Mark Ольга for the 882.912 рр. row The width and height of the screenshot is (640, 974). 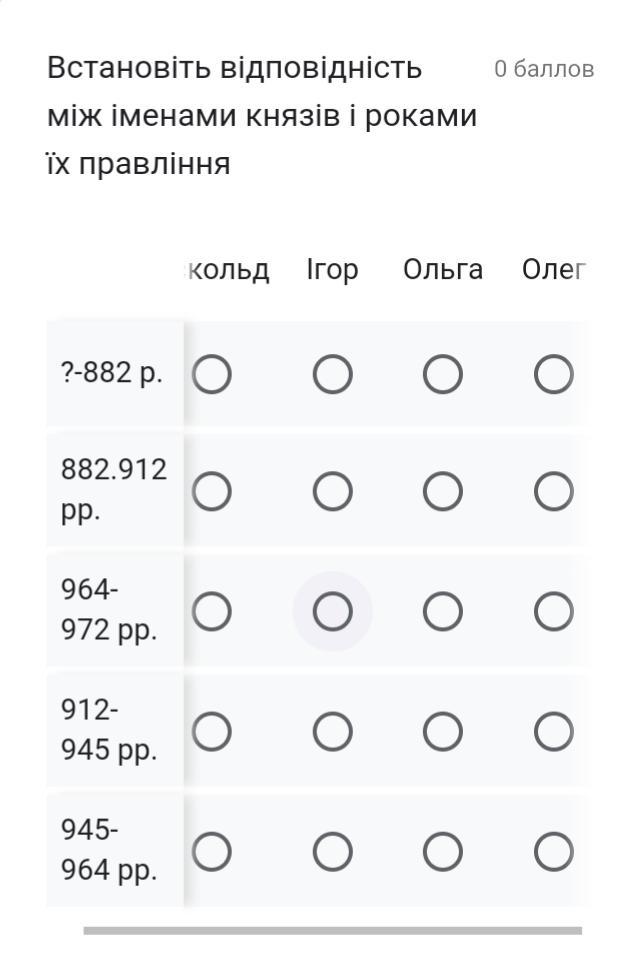(x=443, y=491)
